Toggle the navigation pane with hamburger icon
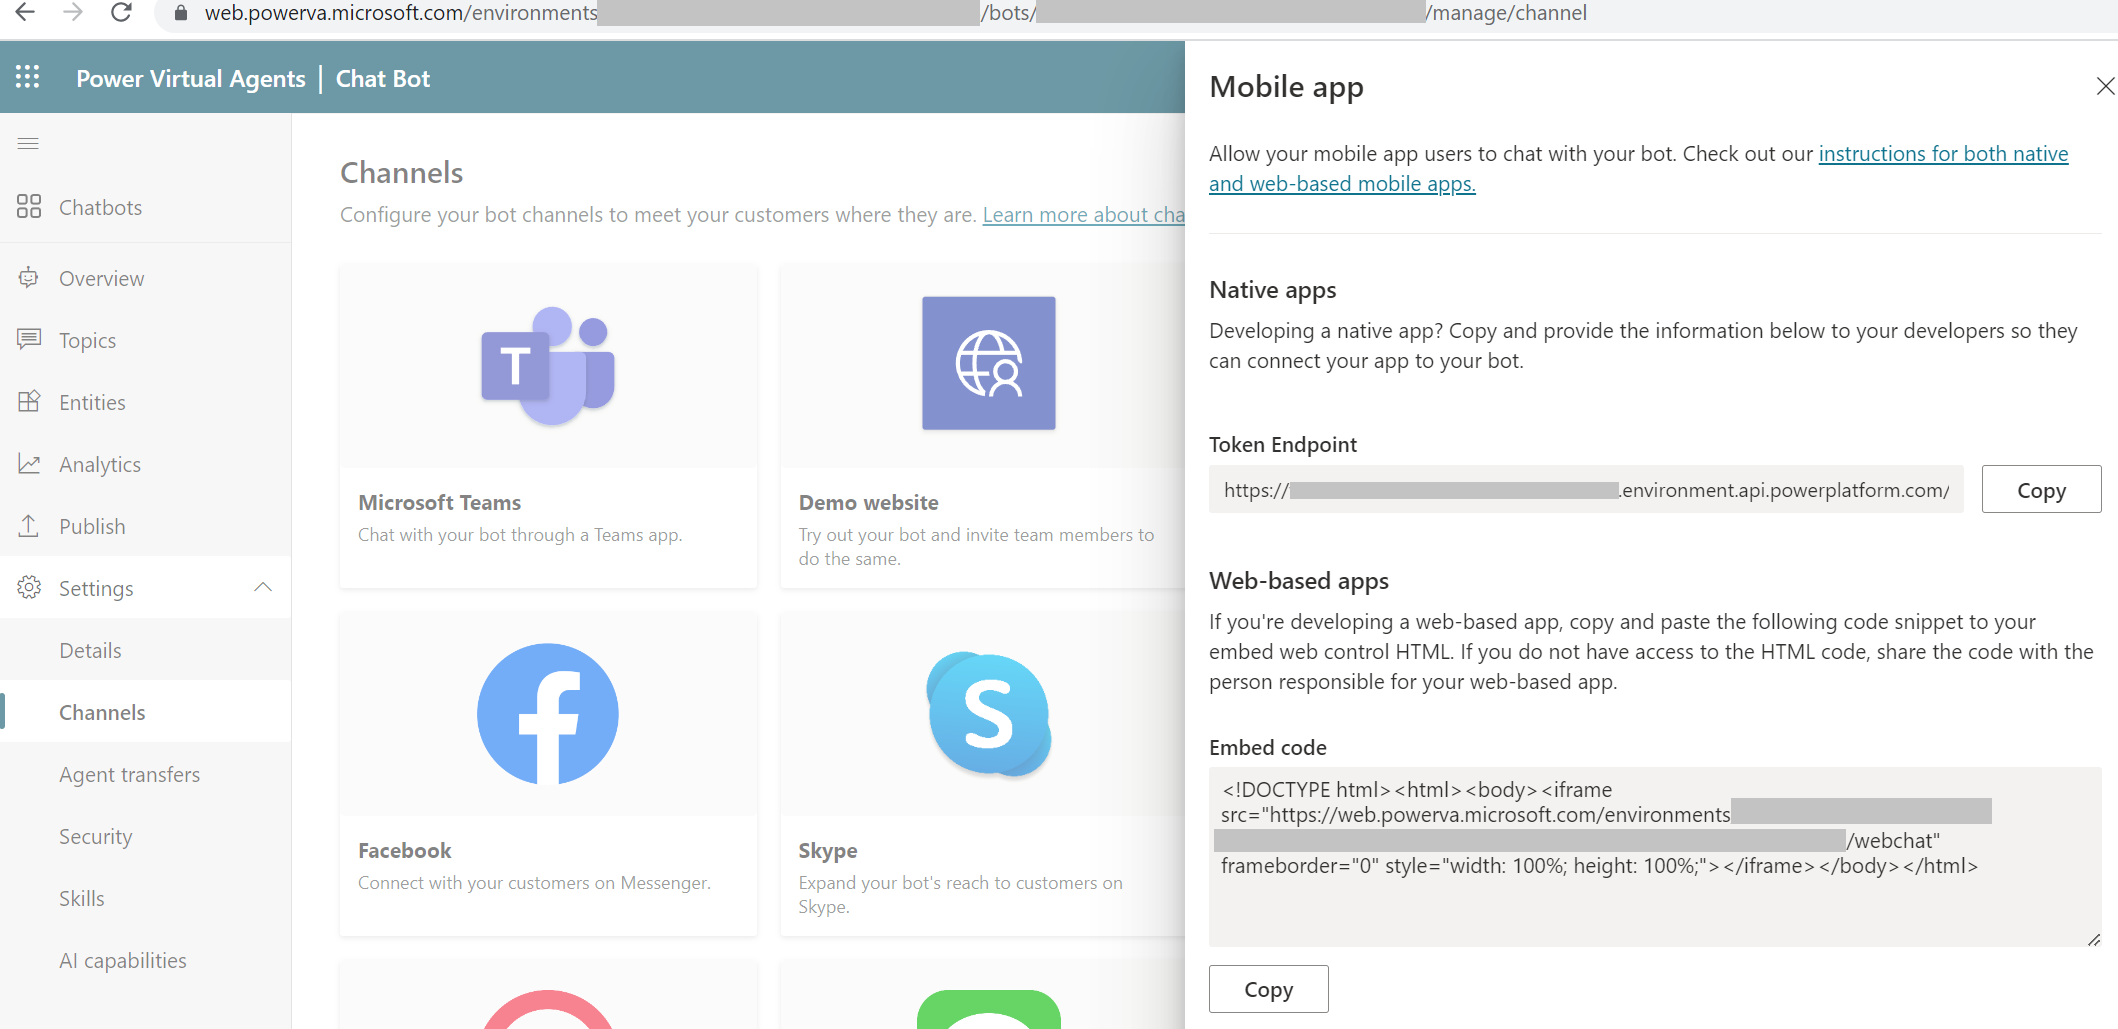Image resolution: width=2118 pixels, height=1029 pixels. click(28, 143)
